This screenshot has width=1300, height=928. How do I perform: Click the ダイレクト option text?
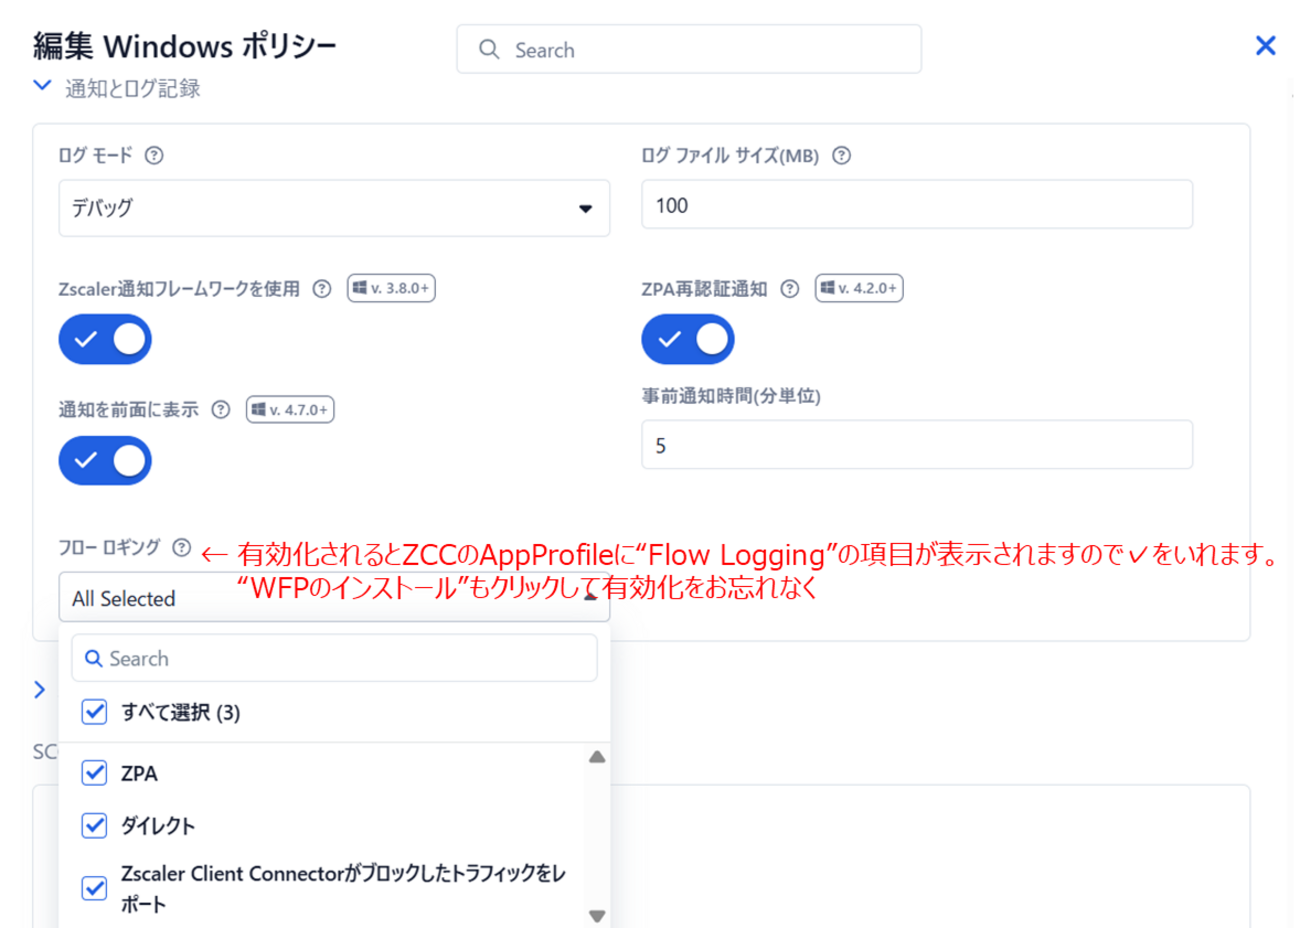158,825
